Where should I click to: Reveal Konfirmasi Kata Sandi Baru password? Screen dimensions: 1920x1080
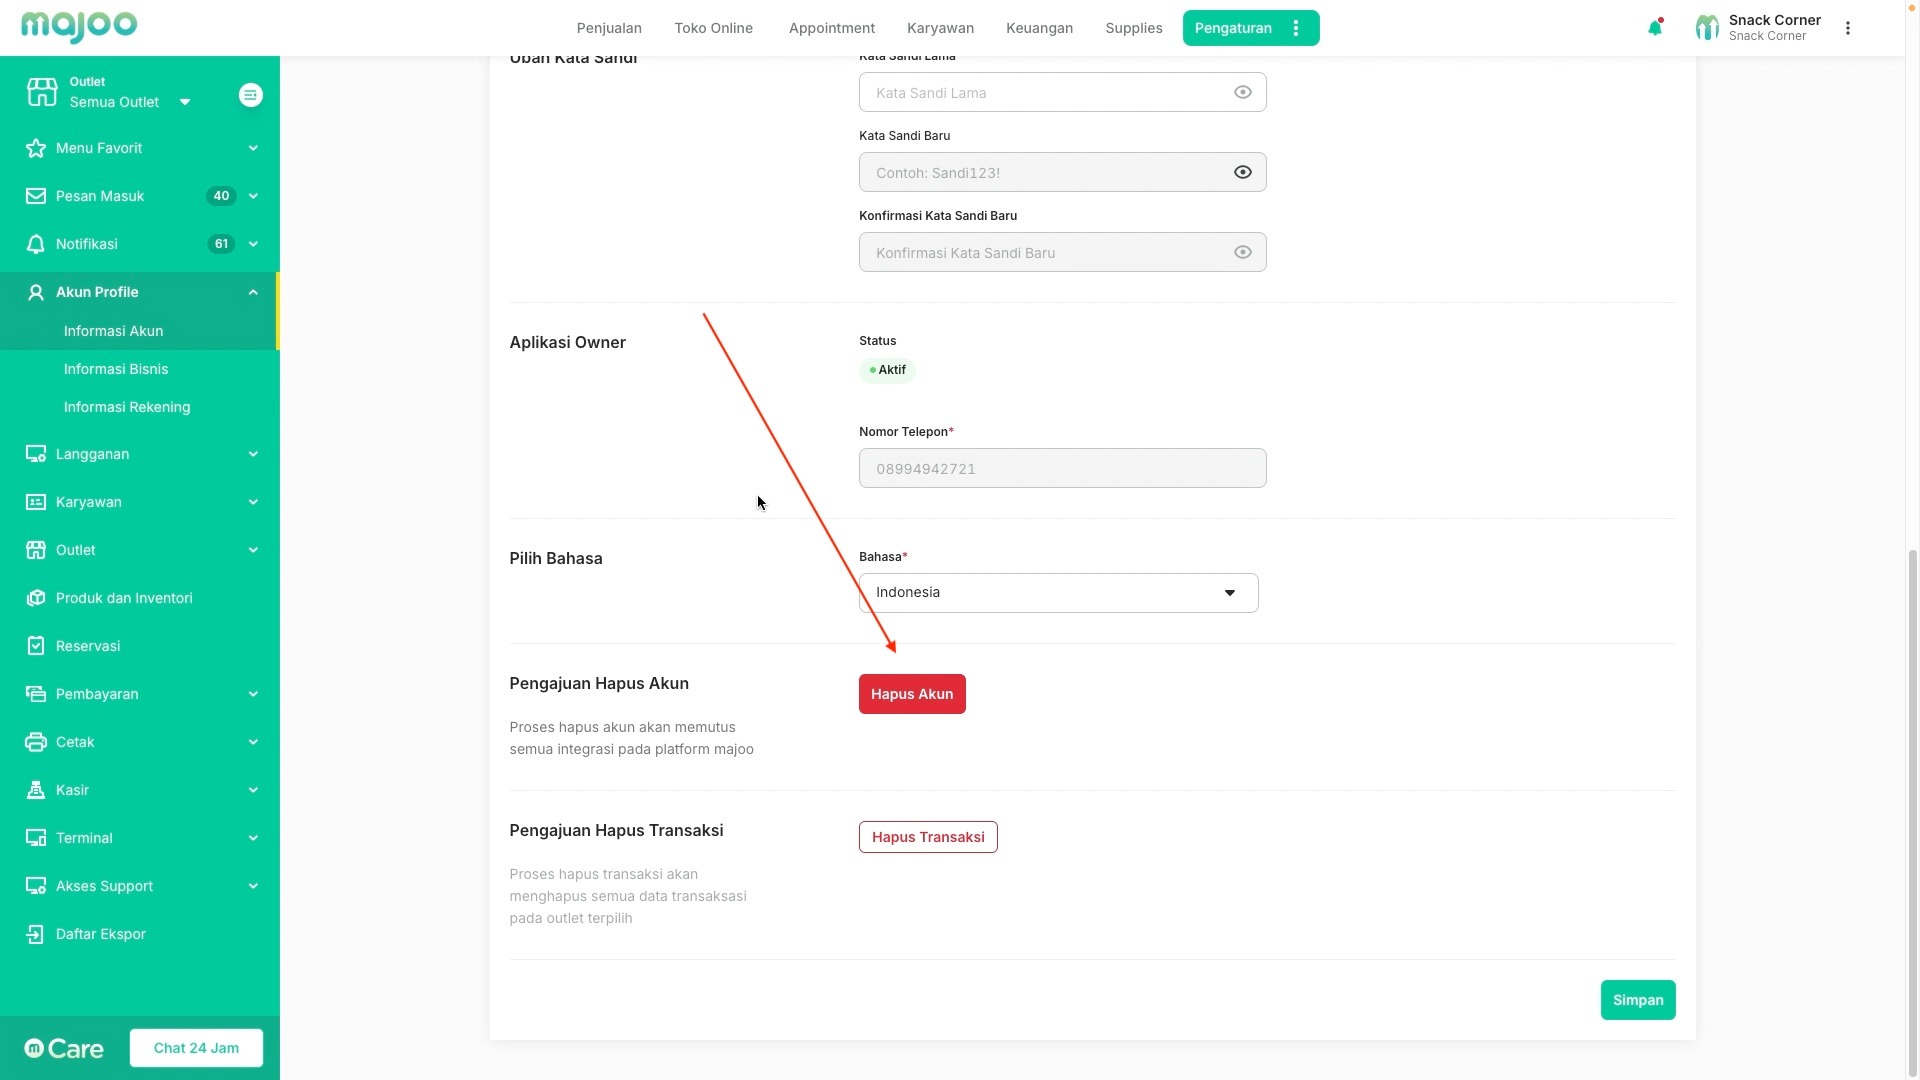coord(1242,252)
